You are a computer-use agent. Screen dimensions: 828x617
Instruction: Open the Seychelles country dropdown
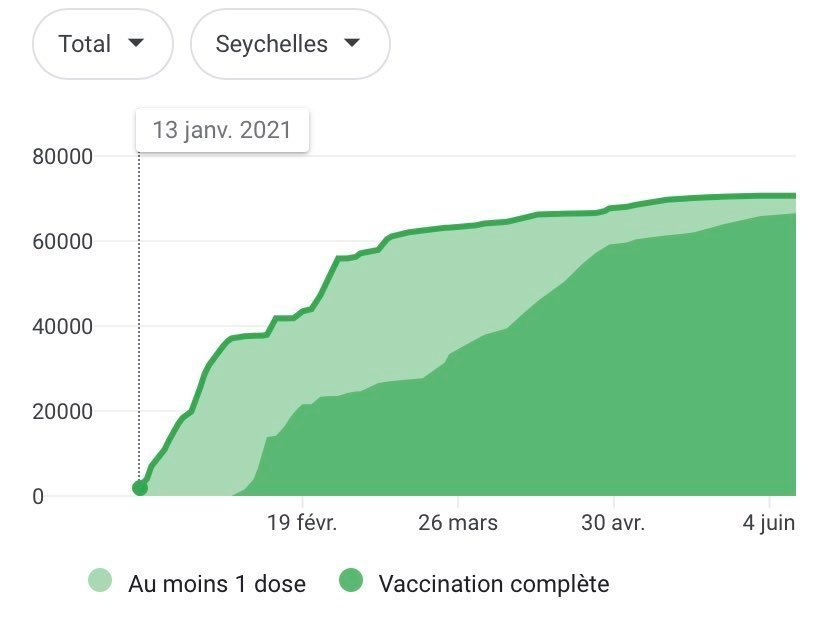tap(289, 44)
